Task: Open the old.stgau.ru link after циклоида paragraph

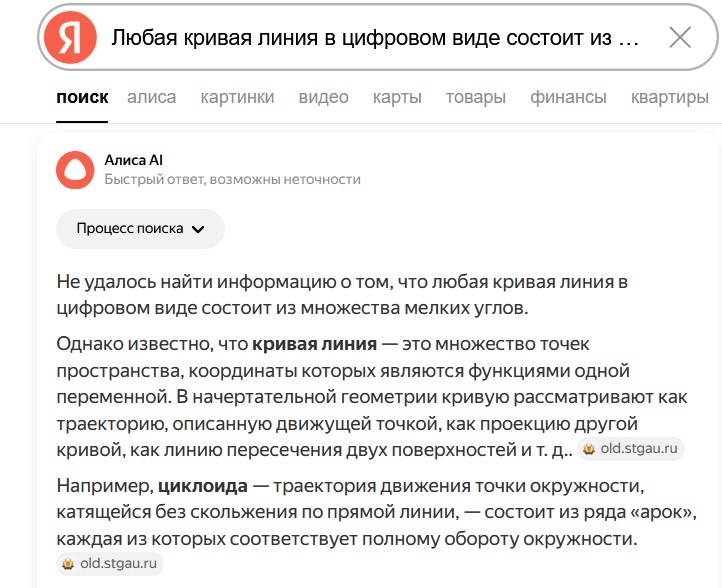Action: point(118,564)
